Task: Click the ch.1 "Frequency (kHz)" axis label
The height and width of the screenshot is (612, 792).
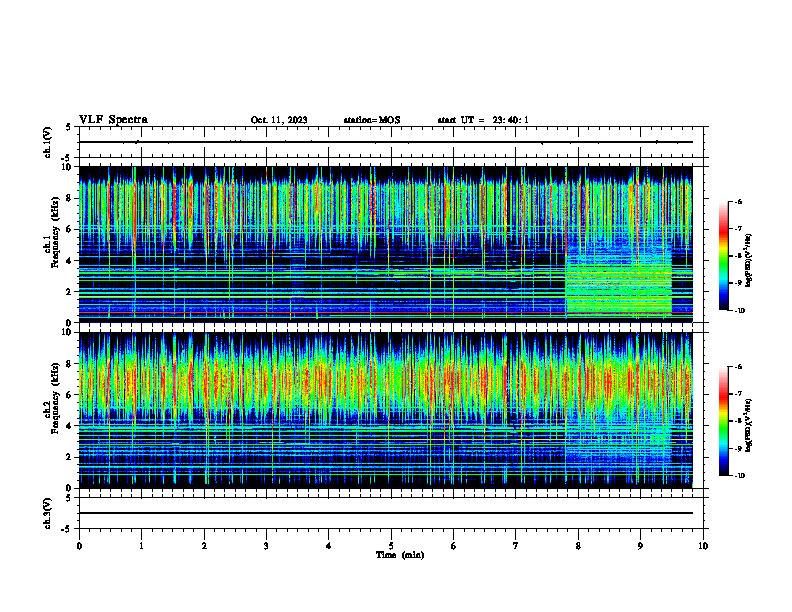Action: pos(54,230)
